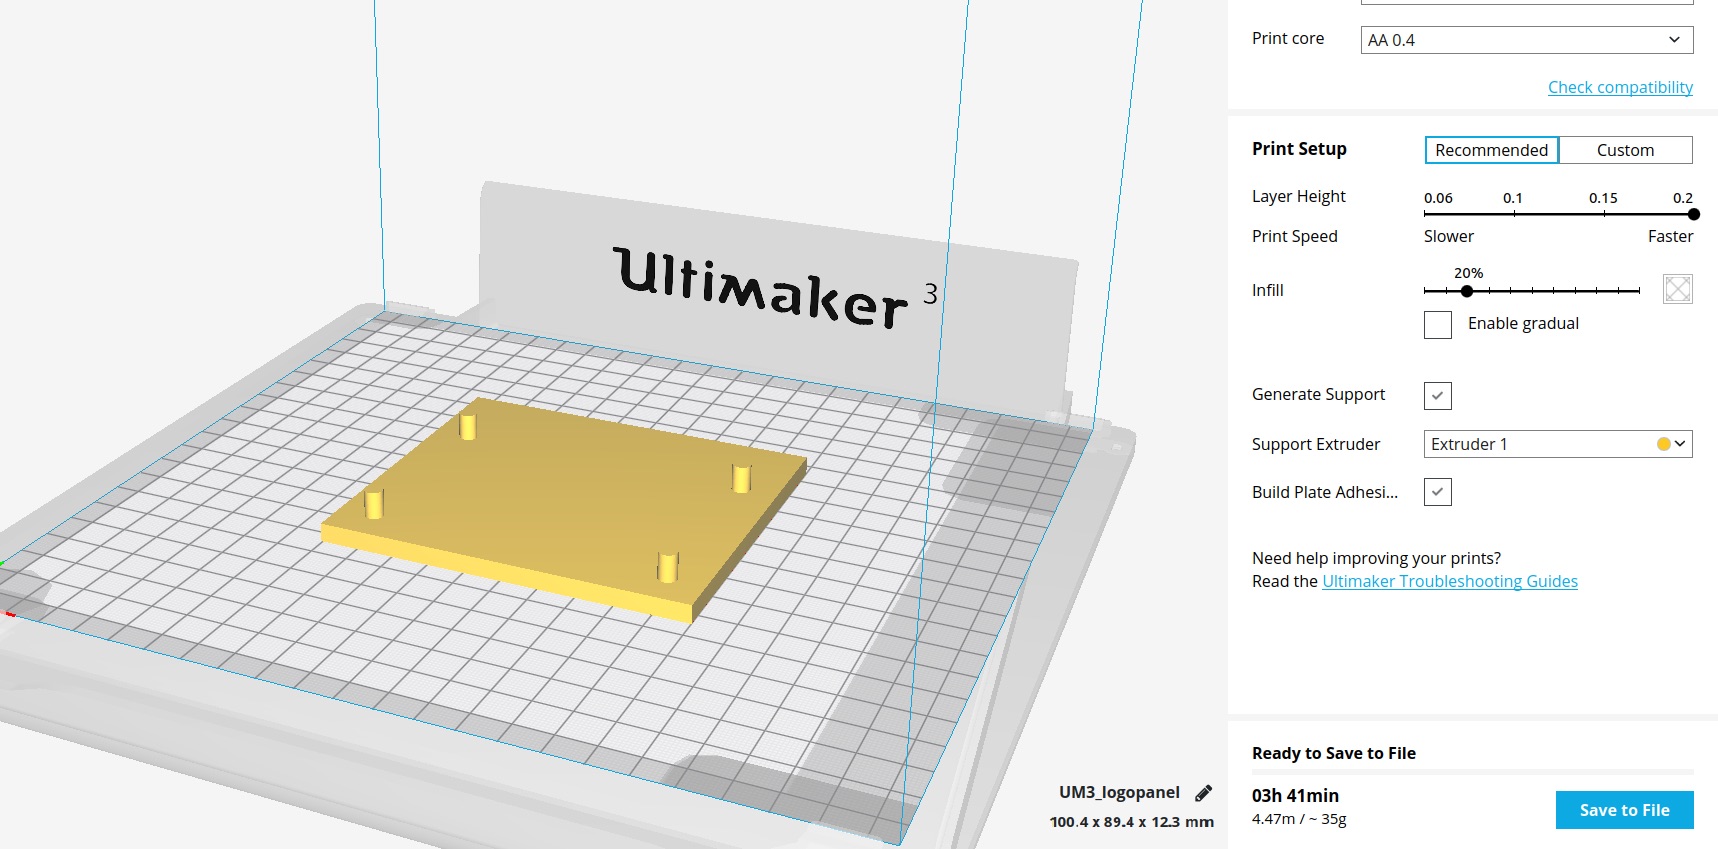Click the Save to File button

point(1625,810)
